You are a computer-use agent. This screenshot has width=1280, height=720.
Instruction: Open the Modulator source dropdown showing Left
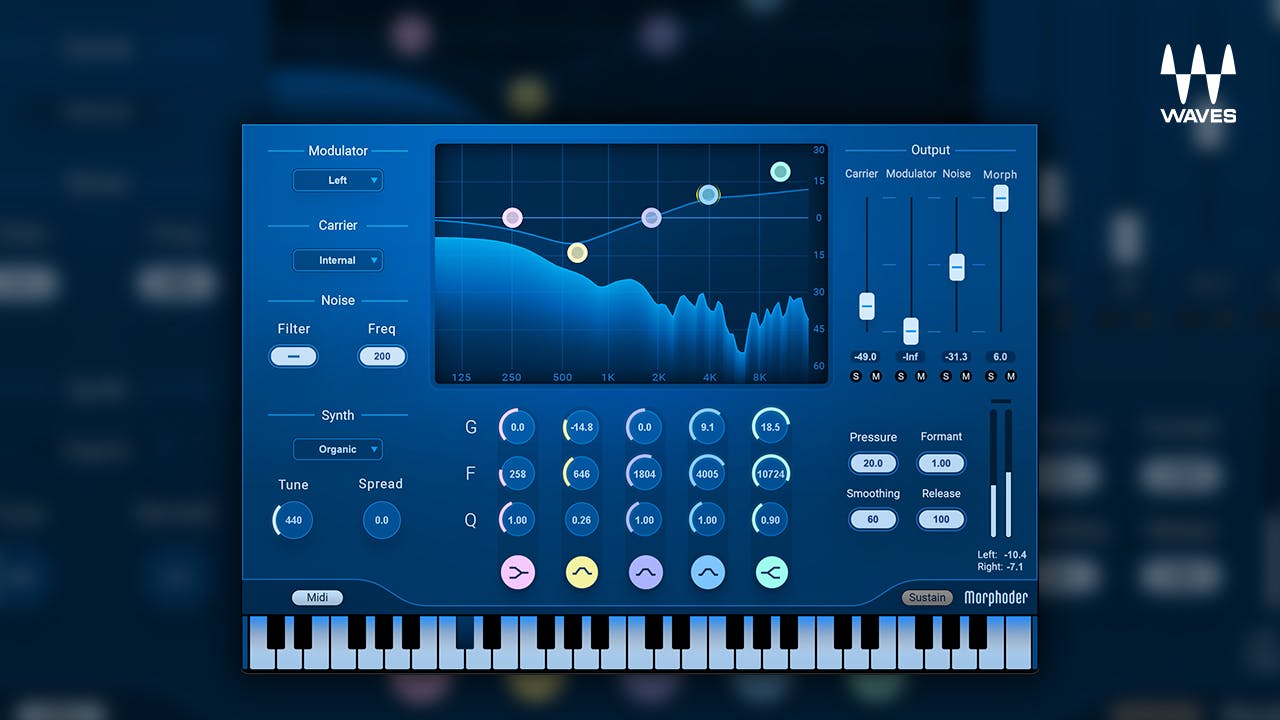338,180
